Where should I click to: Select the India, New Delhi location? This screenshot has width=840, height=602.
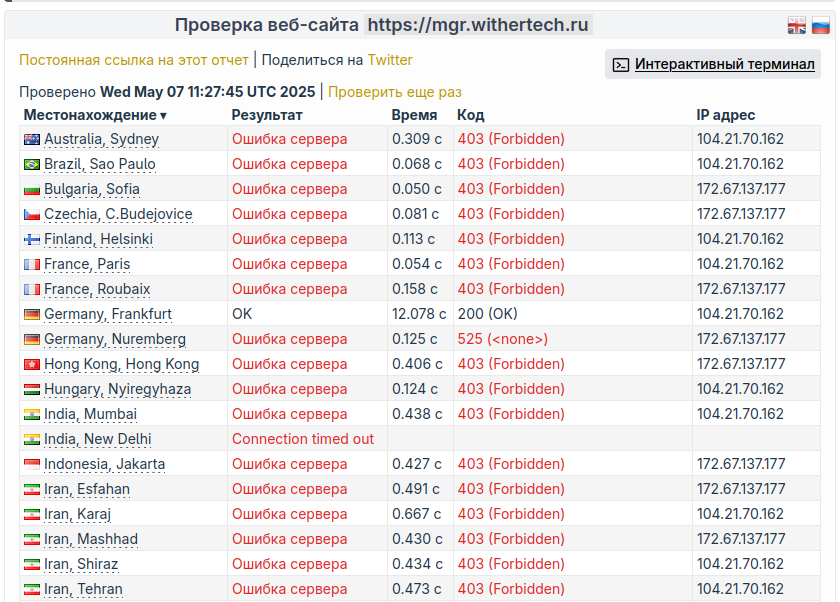pyautogui.click(x=97, y=439)
